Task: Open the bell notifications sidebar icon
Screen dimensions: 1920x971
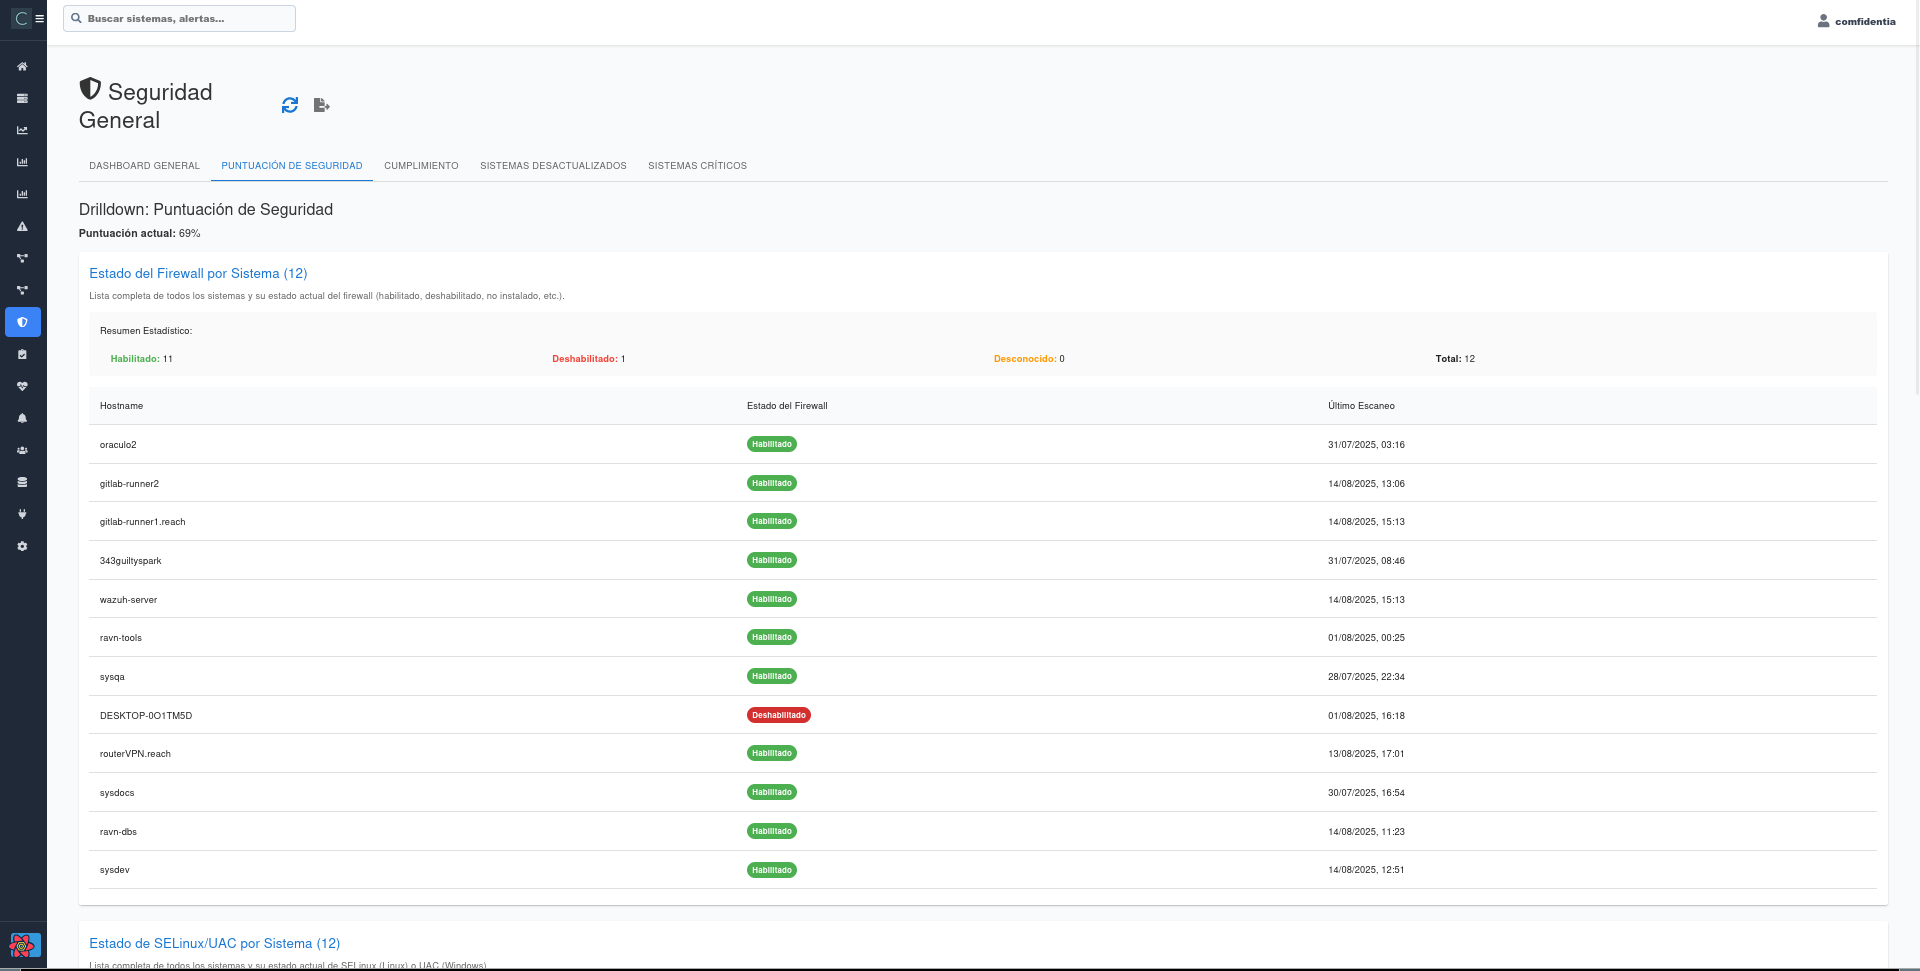Action: click(22, 418)
